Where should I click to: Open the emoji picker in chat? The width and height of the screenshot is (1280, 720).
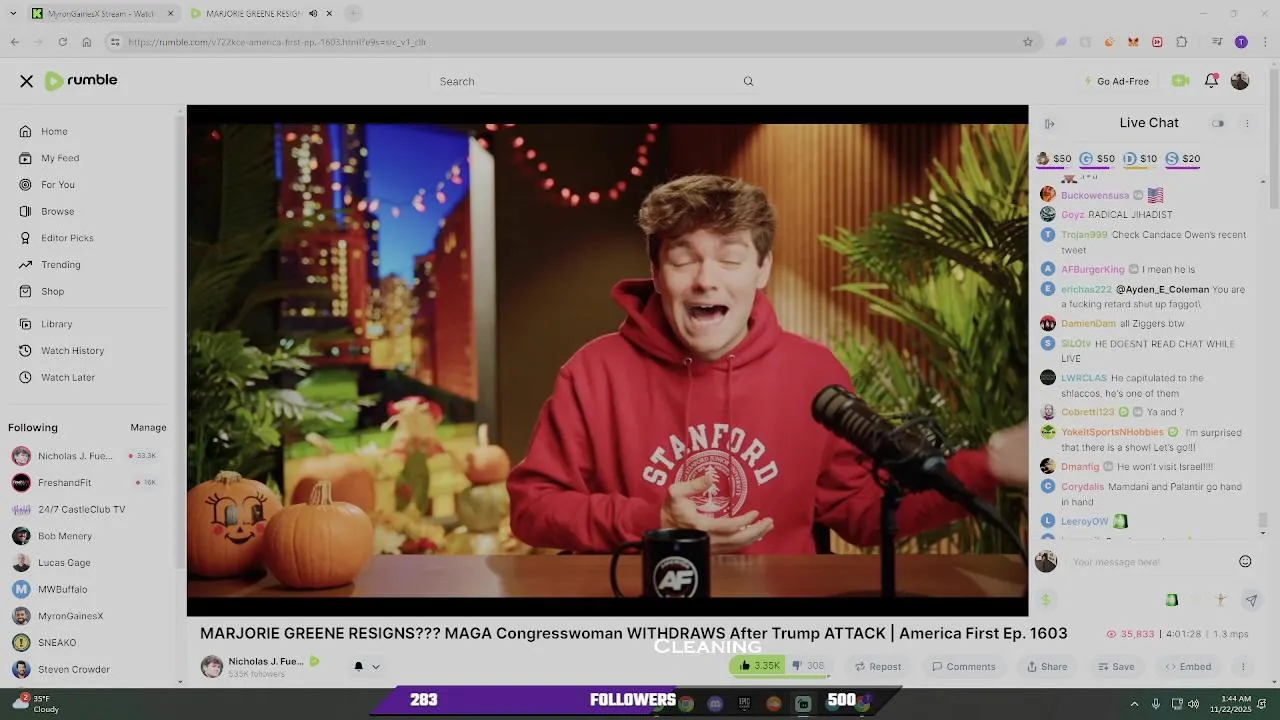(1245, 561)
